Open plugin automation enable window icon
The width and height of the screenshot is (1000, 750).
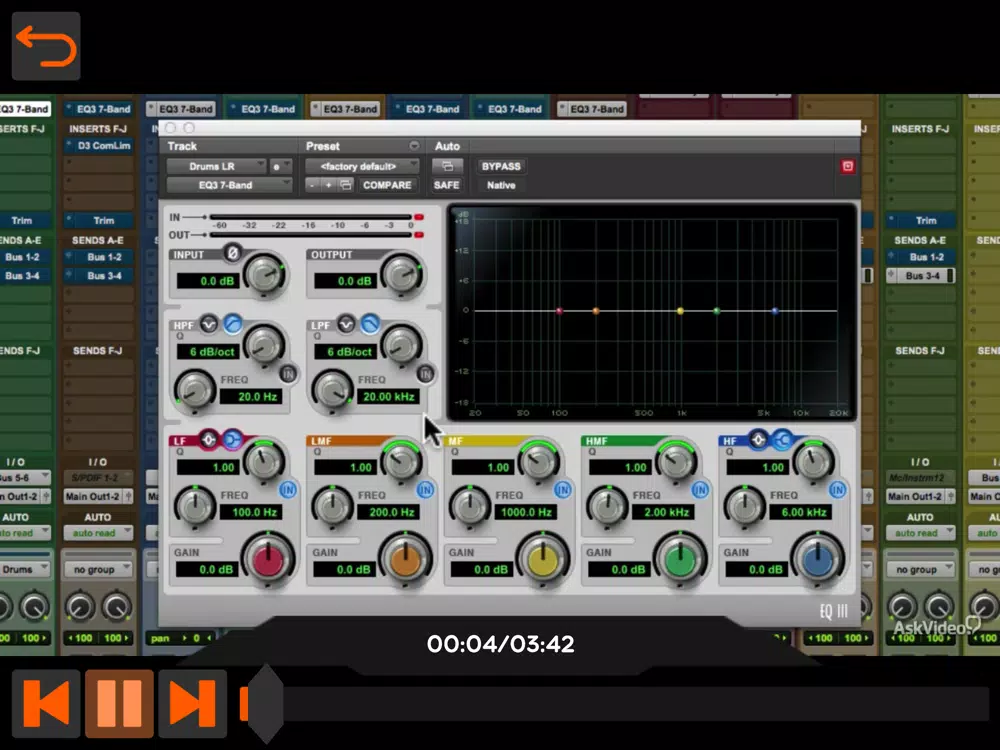447,166
